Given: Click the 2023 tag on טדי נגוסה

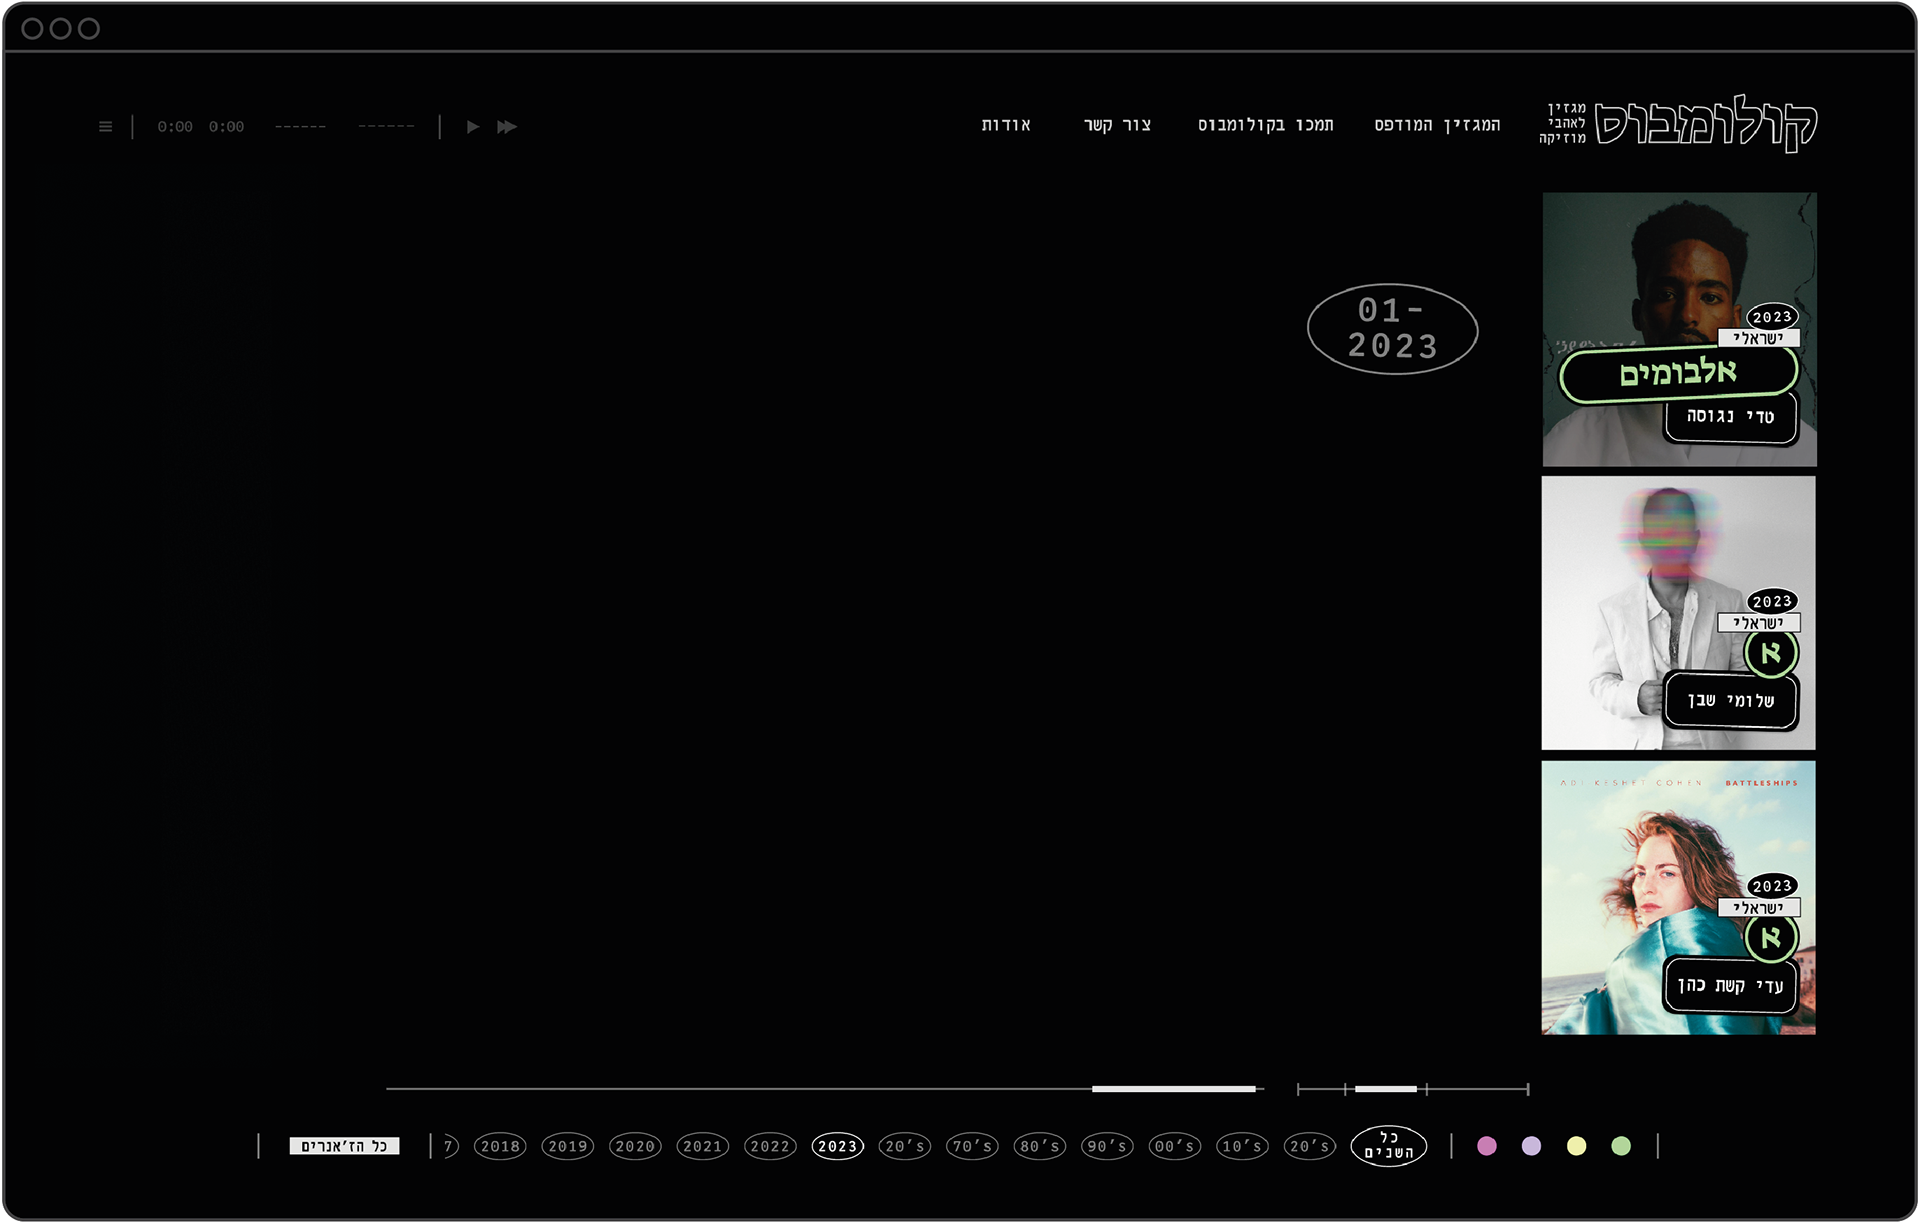Looking at the screenshot, I should point(1772,316).
